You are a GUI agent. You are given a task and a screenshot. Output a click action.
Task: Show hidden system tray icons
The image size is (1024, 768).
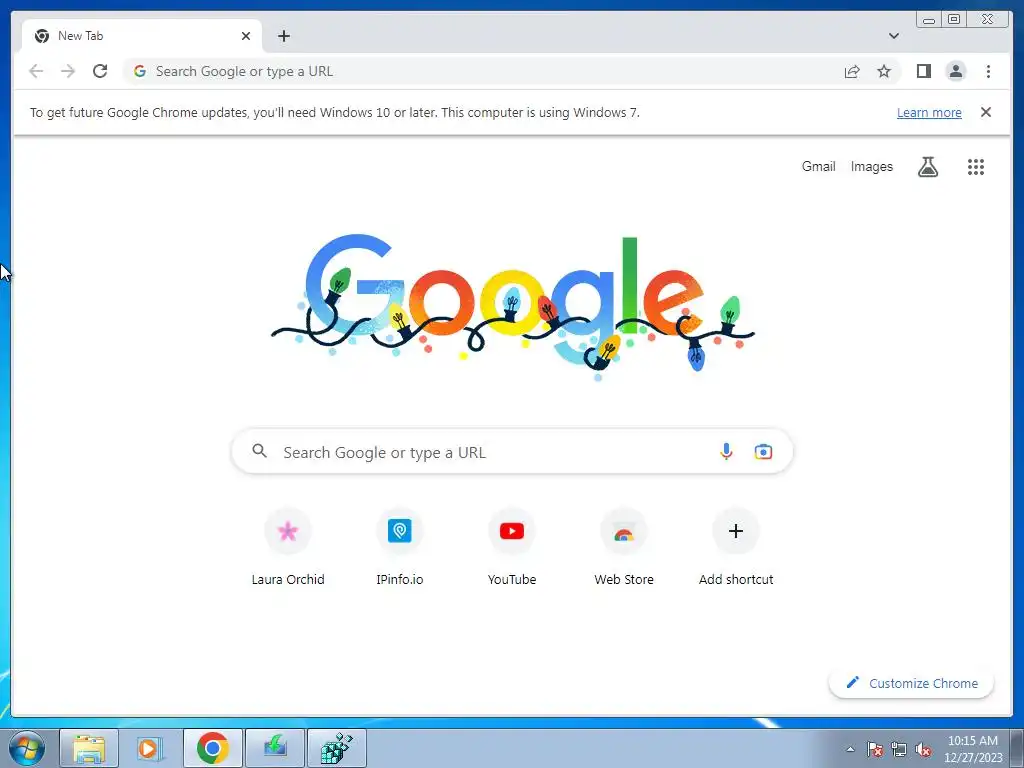point(850,749)
